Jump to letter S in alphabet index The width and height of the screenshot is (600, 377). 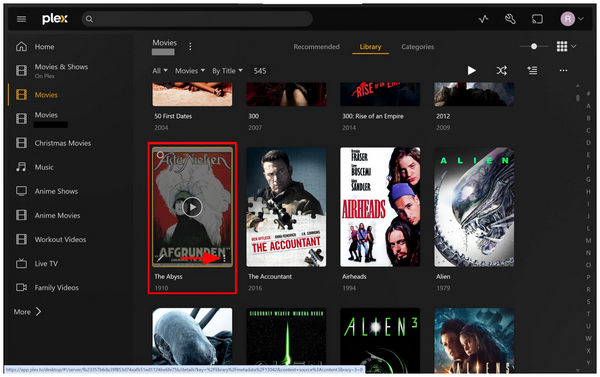coord(589,302)
